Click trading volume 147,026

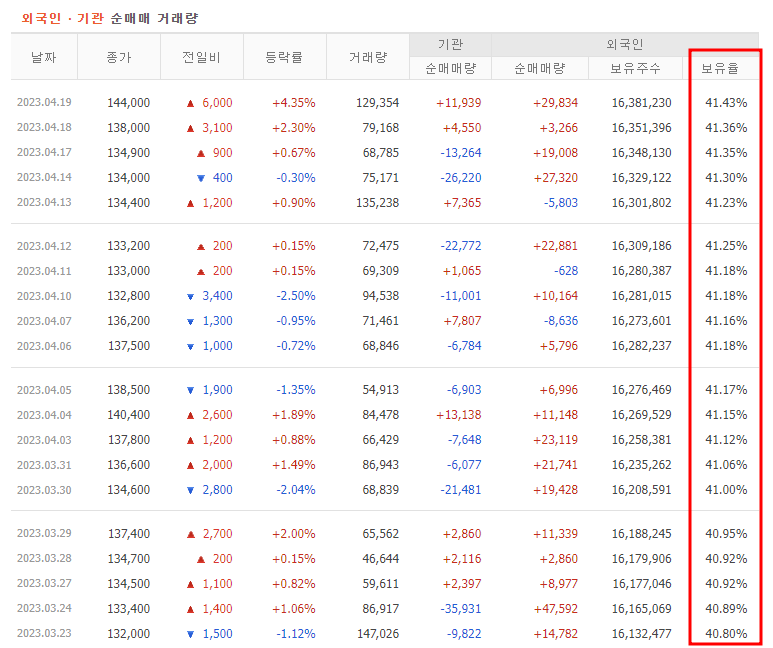click(378, 634)
